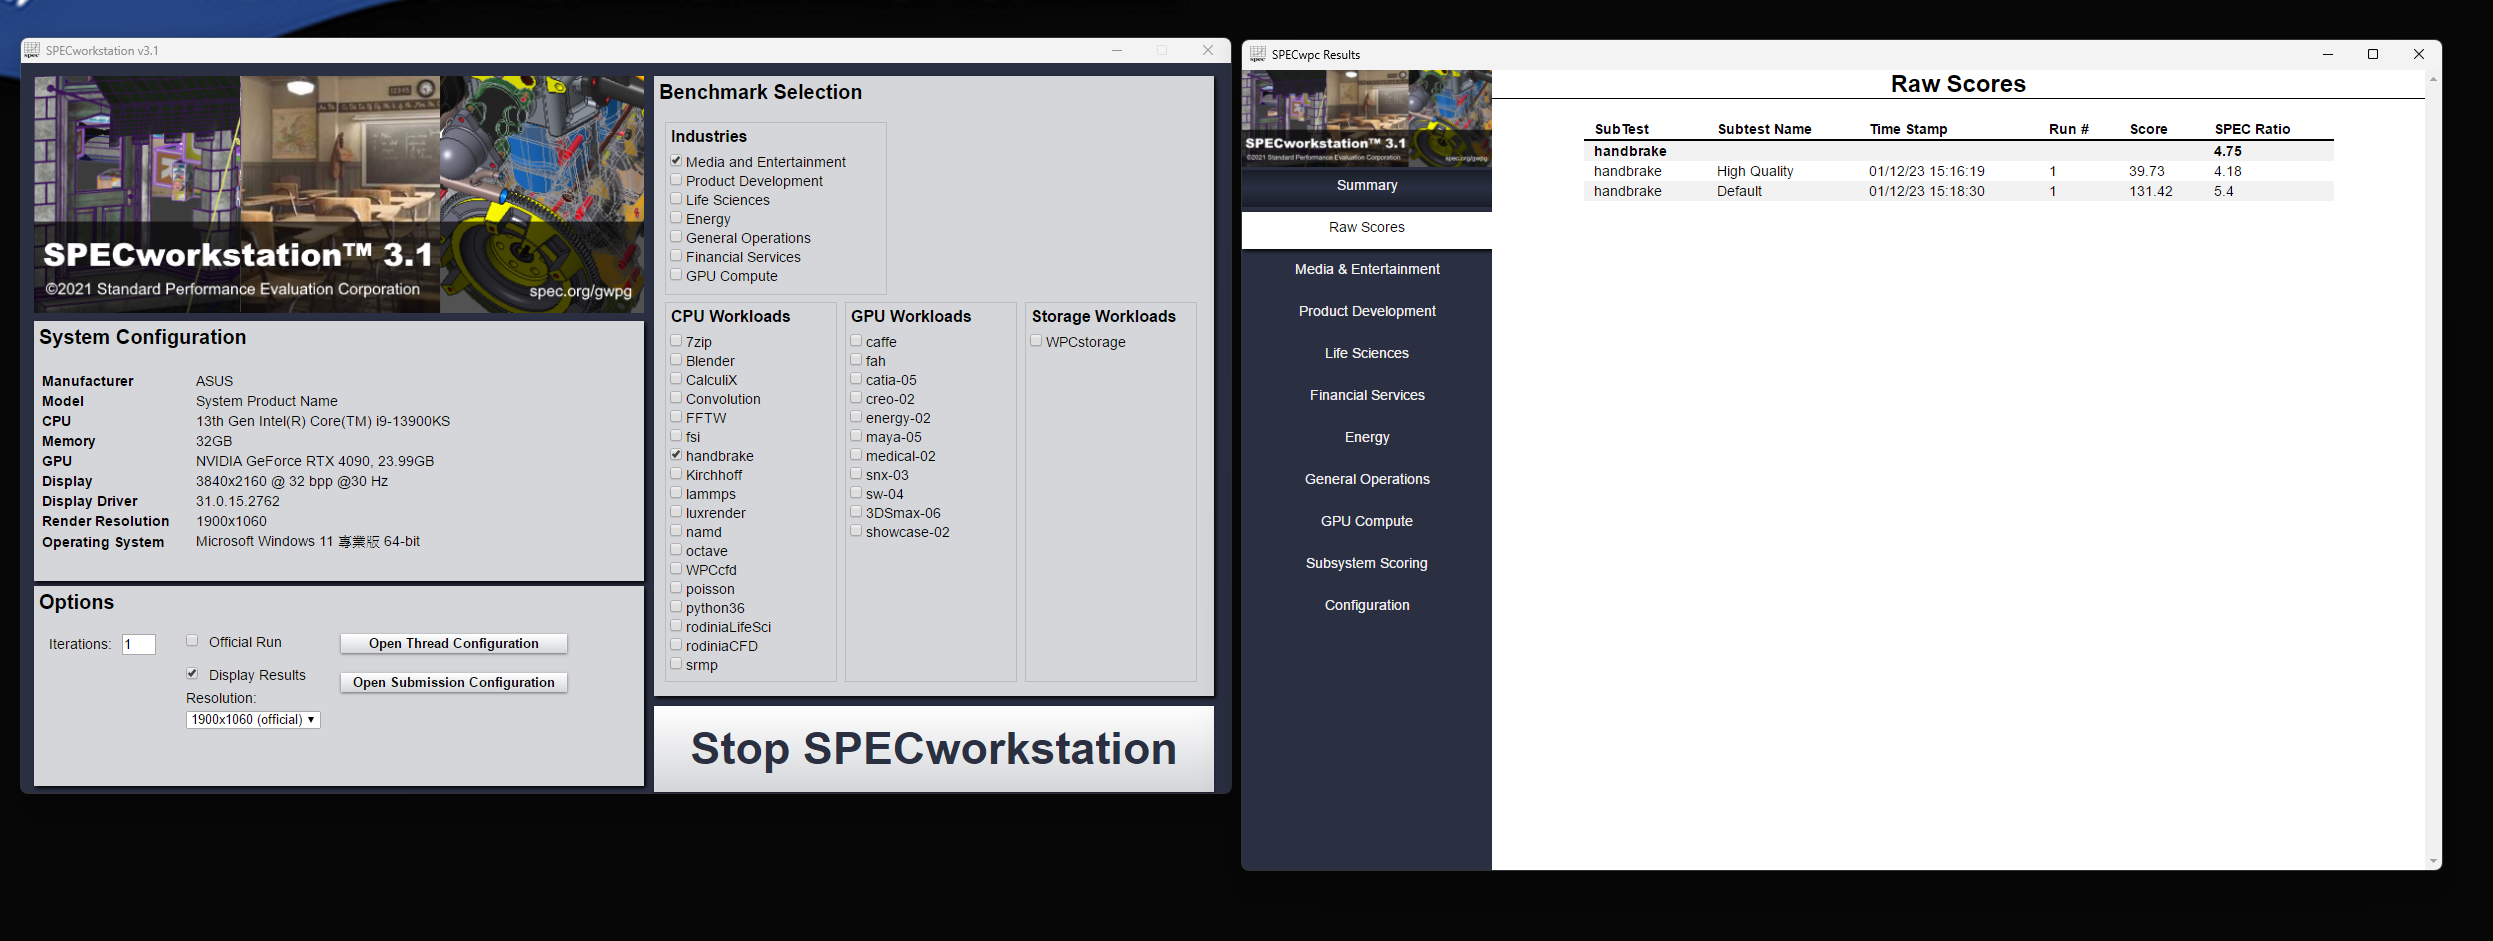Screen dimensions: 2493x941
Task: Open the Resolution 1900x1060 dropdown
Action: [x=253, y=720]
